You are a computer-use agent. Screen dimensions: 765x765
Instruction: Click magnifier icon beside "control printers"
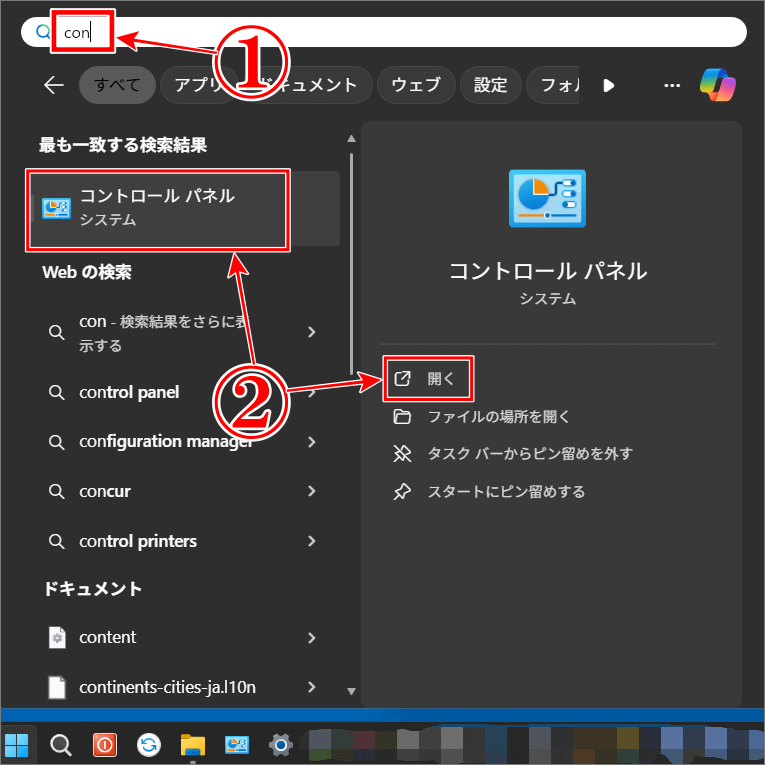pyautogui.click(x=57, y=541)
